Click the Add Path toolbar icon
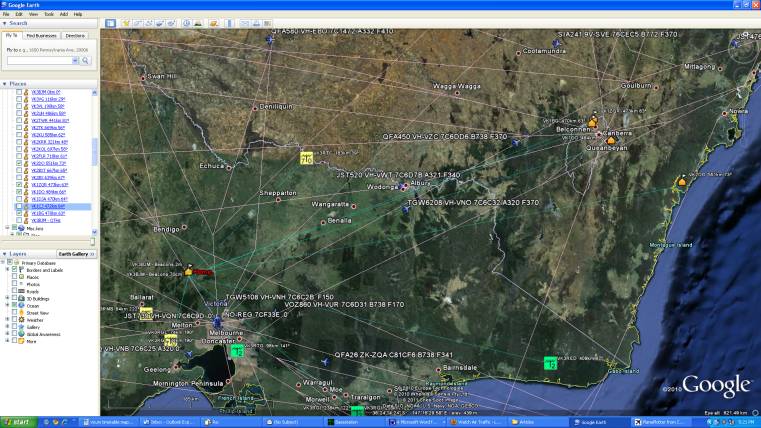 (149, 23)
